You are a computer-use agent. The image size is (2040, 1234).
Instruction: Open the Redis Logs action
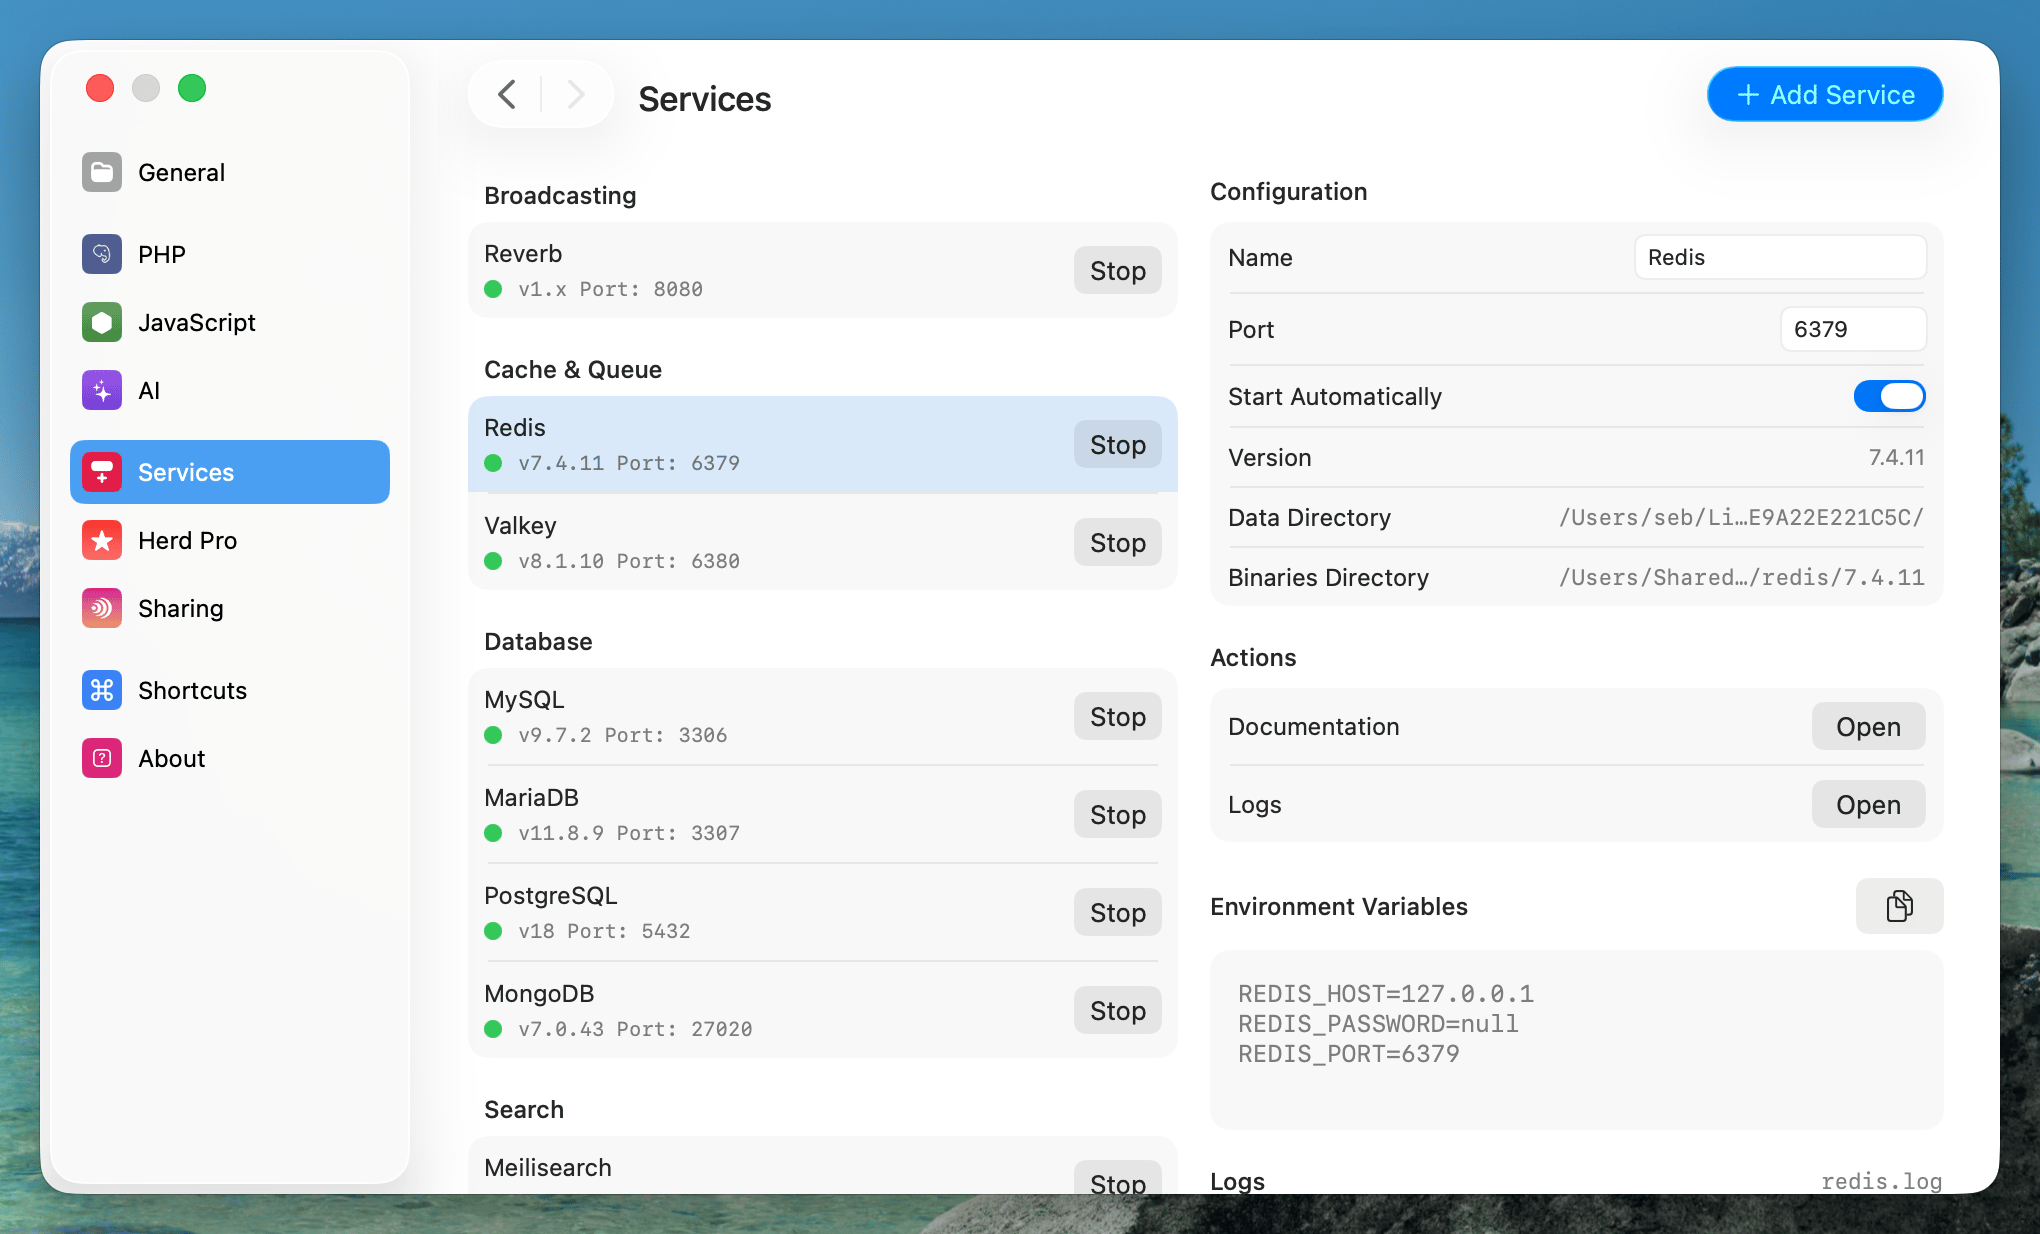click(1868, 804)
